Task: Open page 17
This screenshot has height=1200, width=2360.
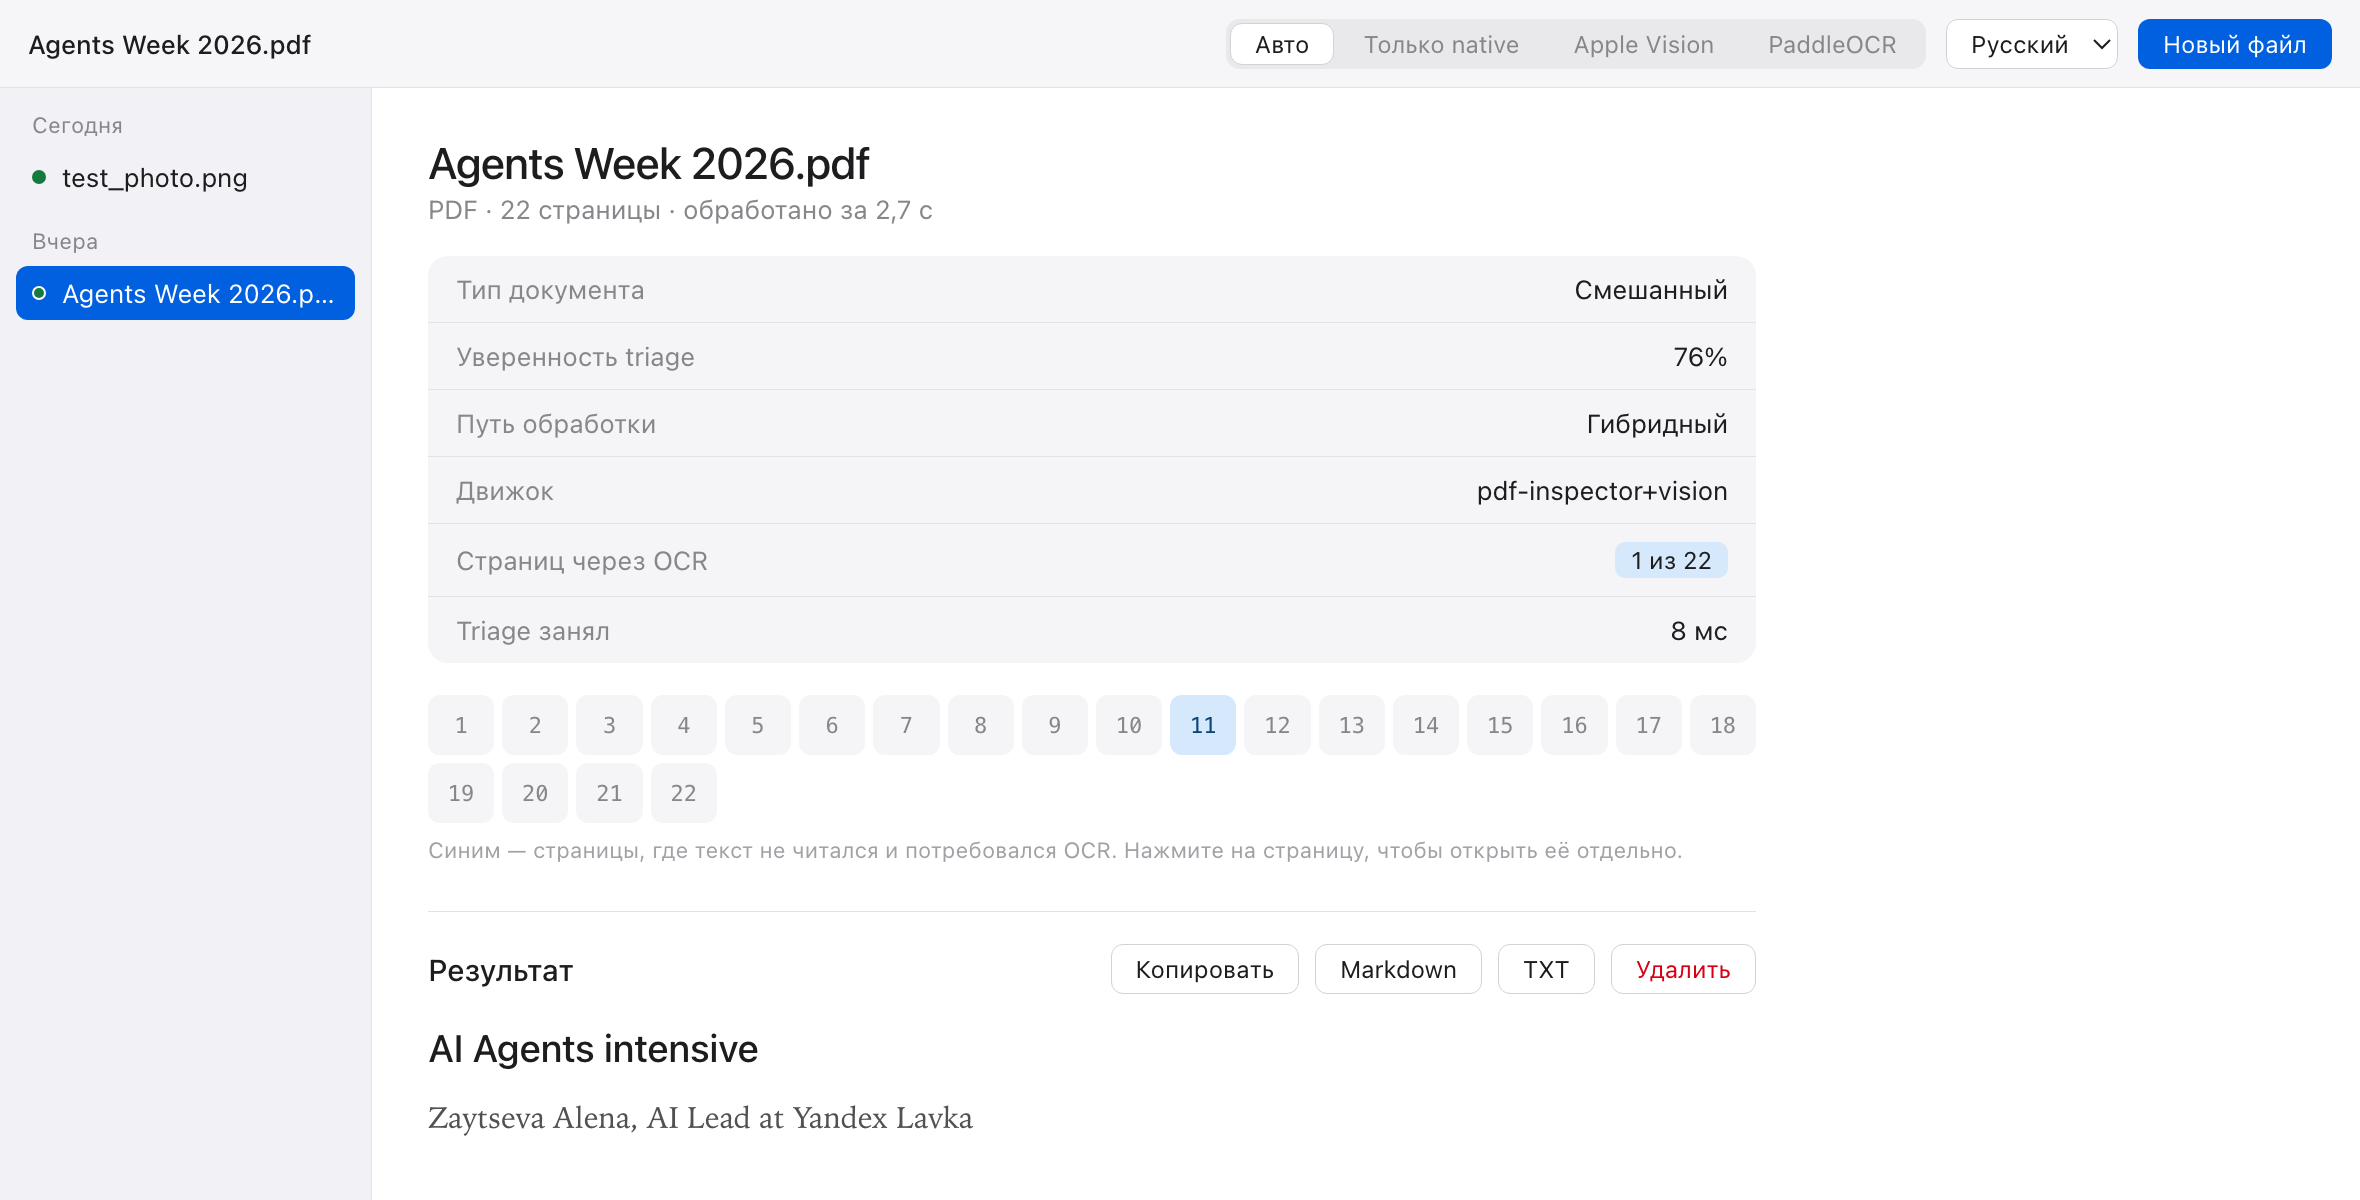Action: tap(1649, 725)
